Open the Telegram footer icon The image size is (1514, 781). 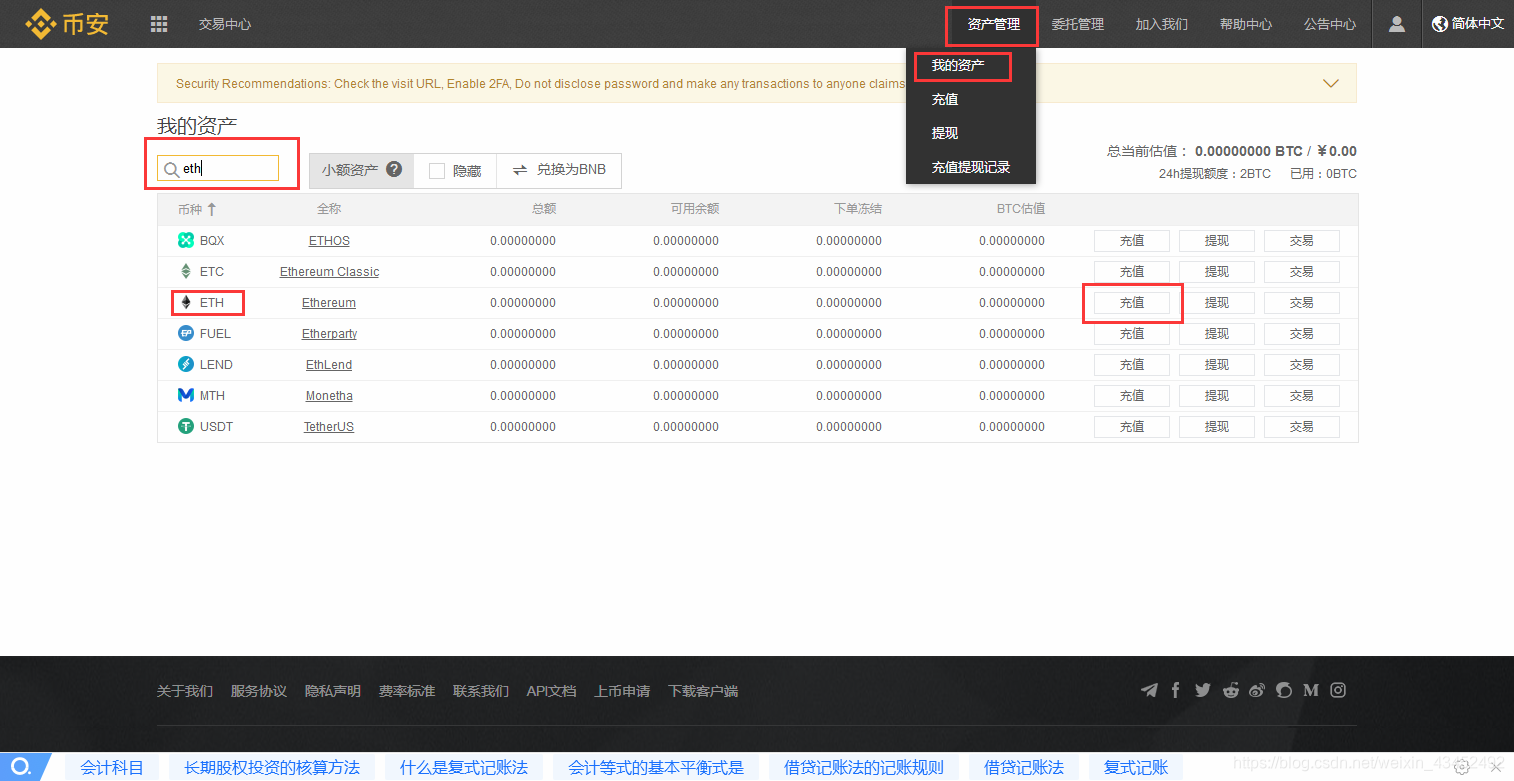coord(1149,690)
